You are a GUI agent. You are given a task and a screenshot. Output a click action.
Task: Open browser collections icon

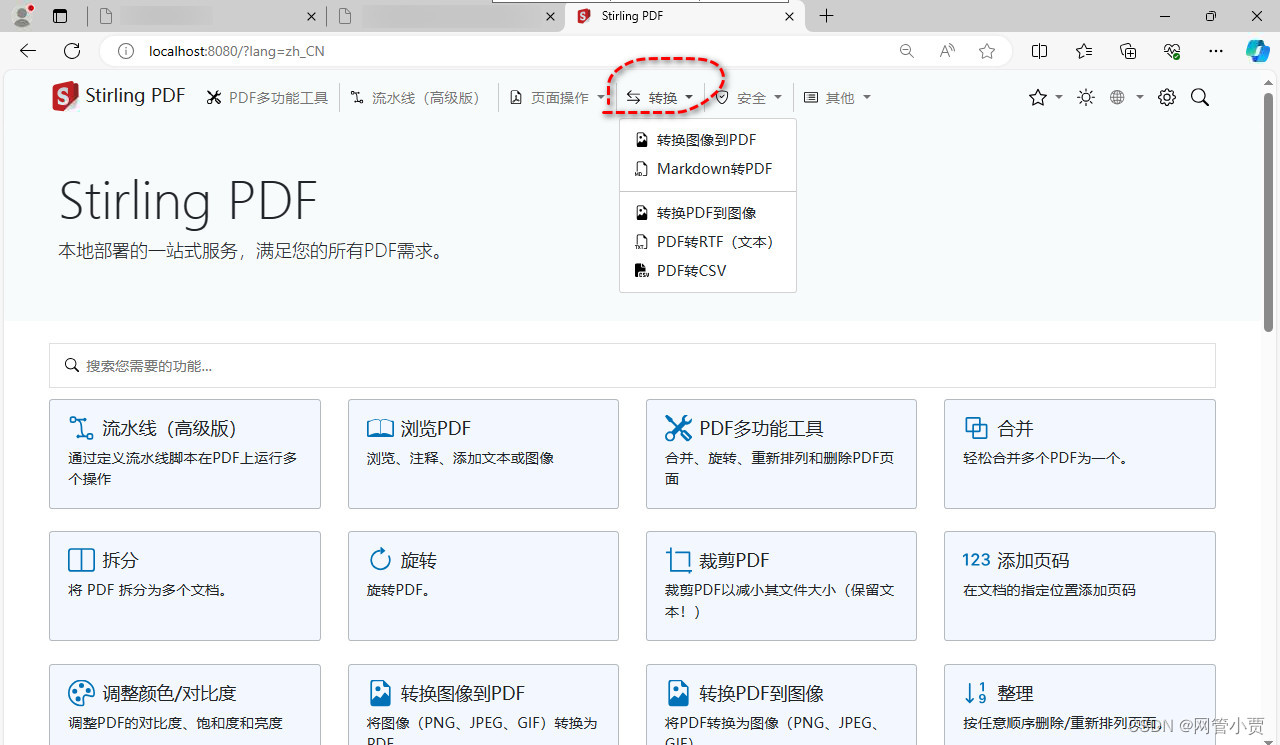[1128, 51]
